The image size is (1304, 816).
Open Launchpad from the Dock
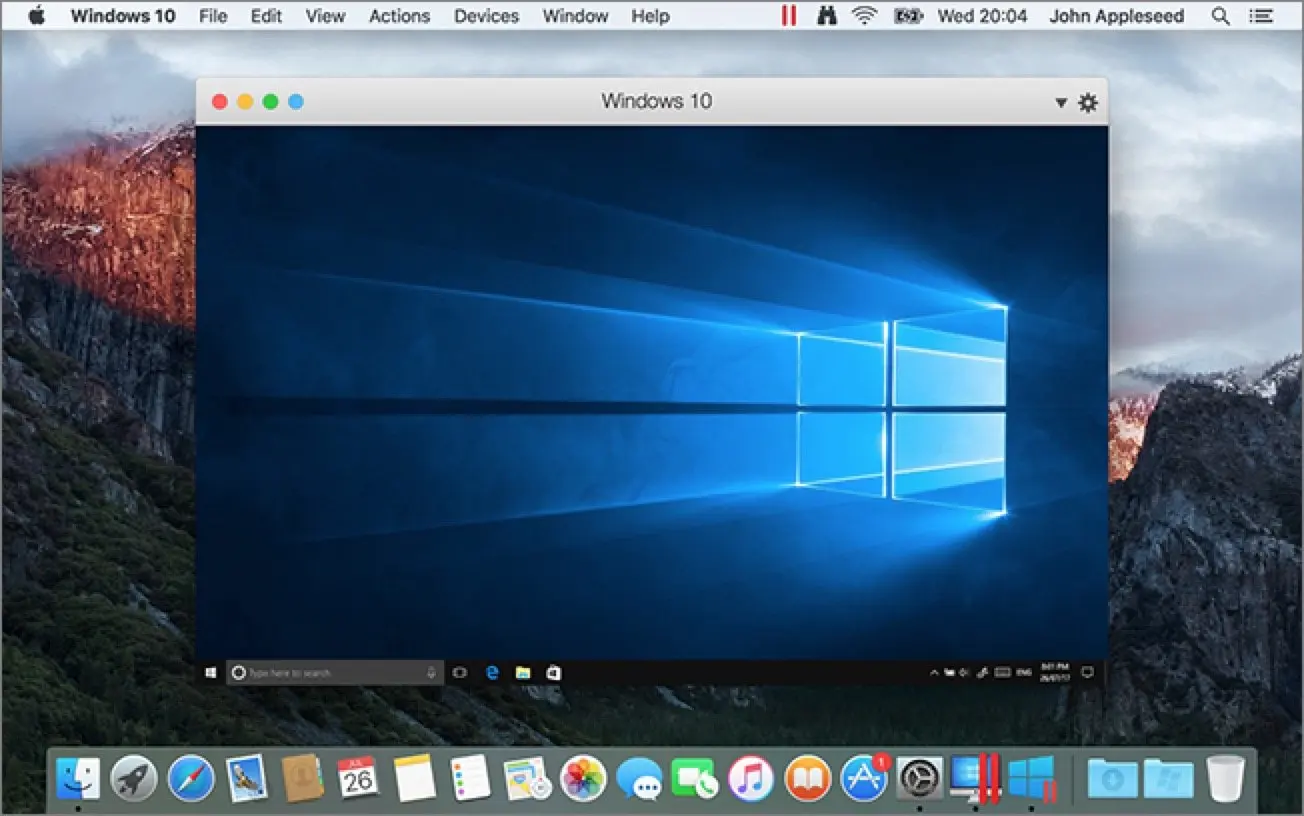click(x=133, y=777)
